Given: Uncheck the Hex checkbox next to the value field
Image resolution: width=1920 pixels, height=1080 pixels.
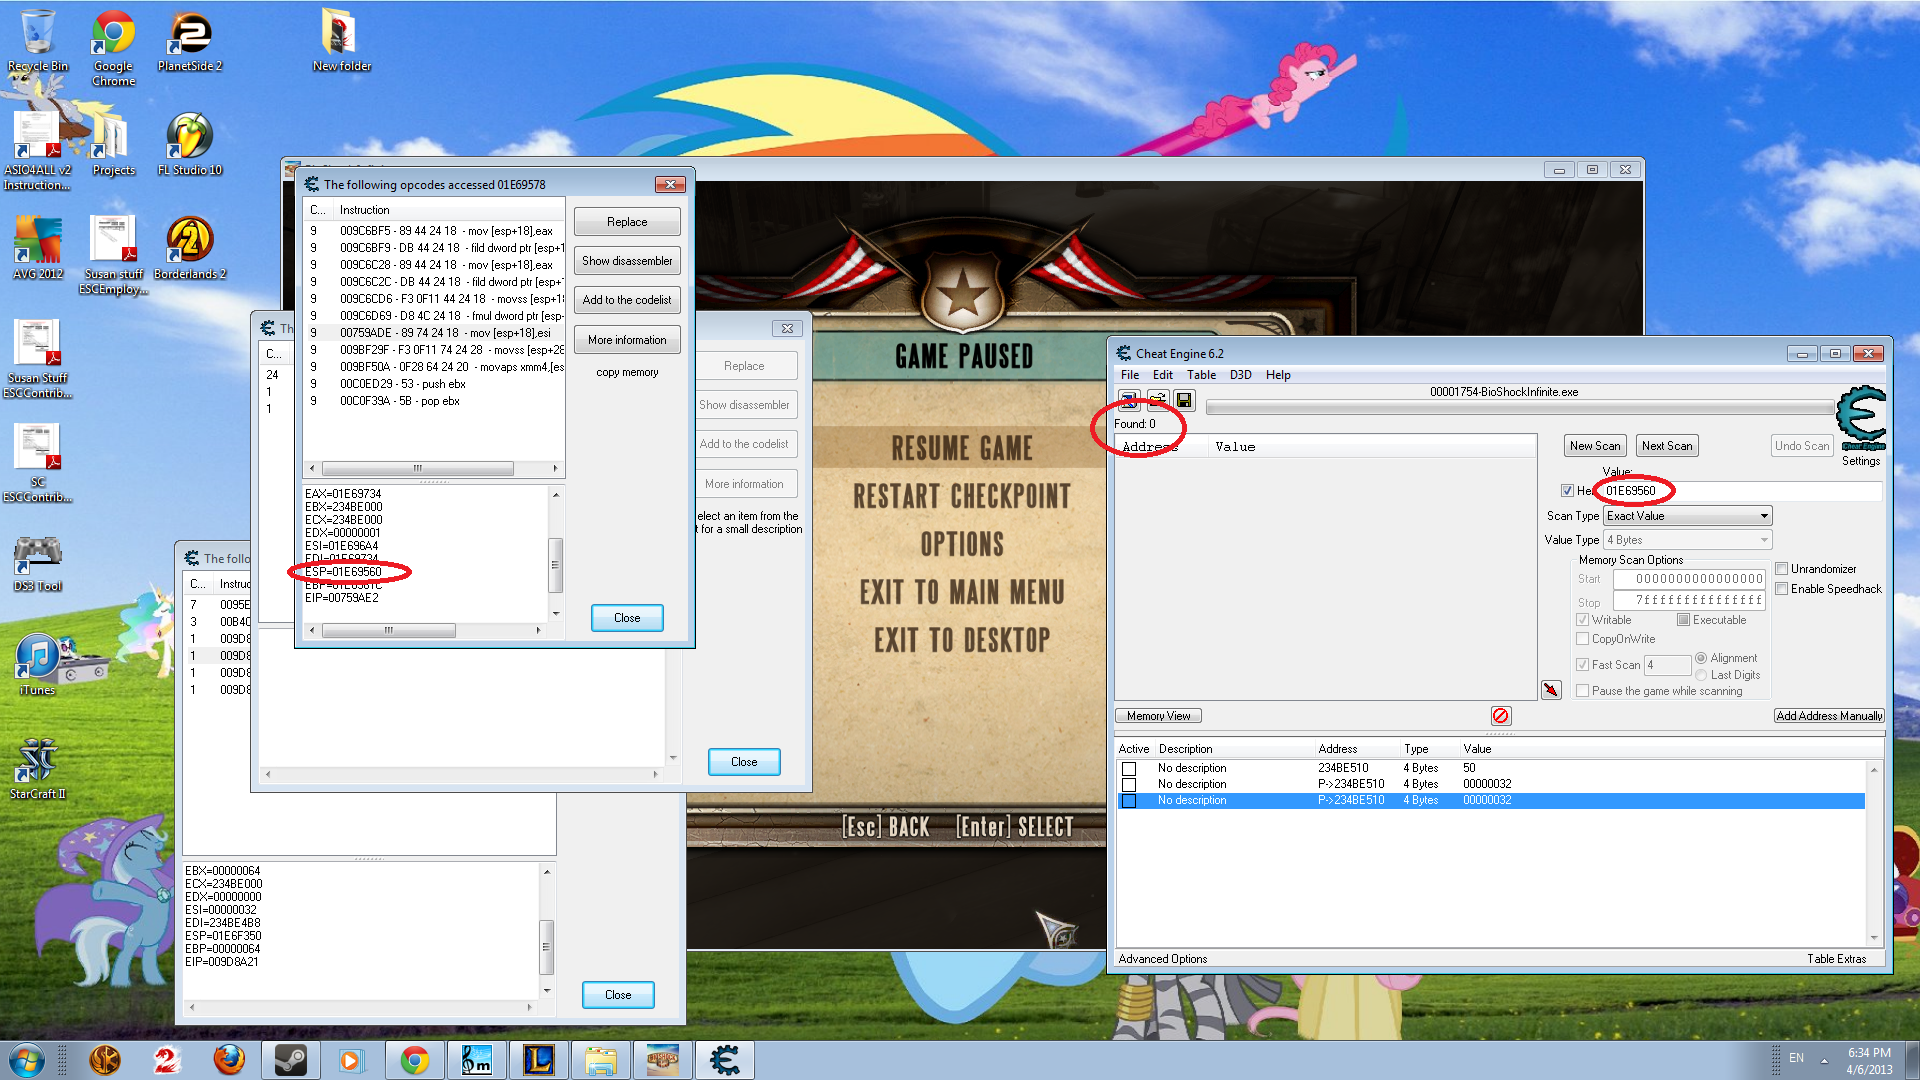Looking at the screenshot, I should click(1568, 490).
